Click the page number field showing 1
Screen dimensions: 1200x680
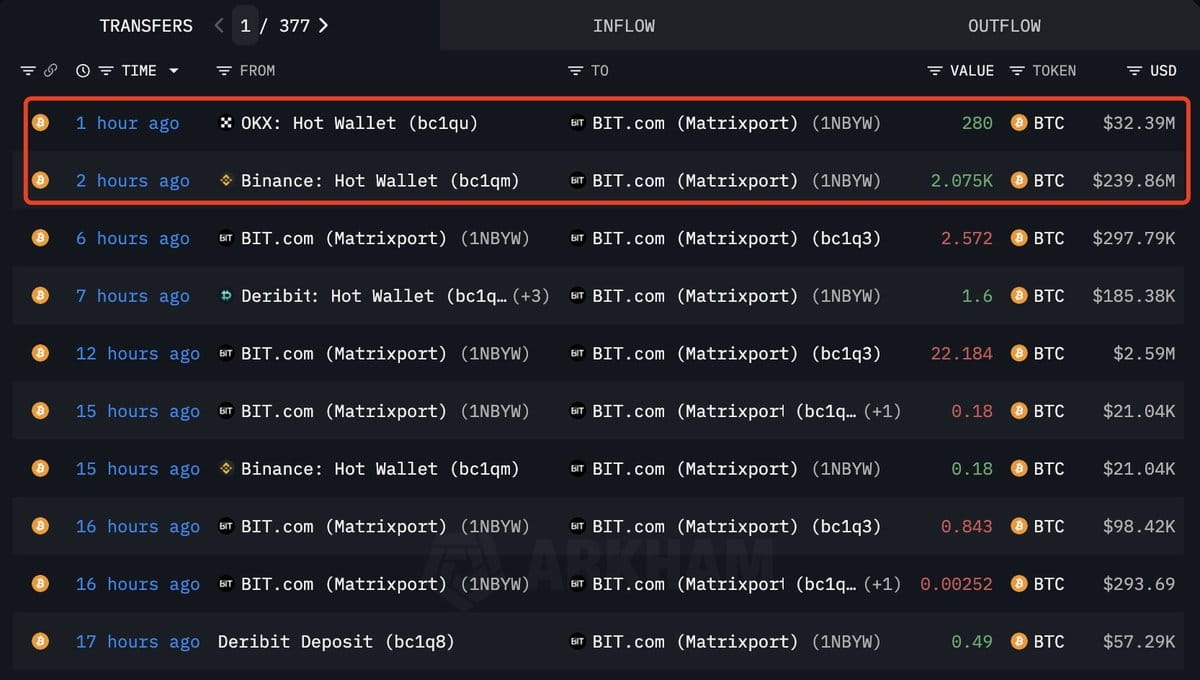[x=246, y=26]
